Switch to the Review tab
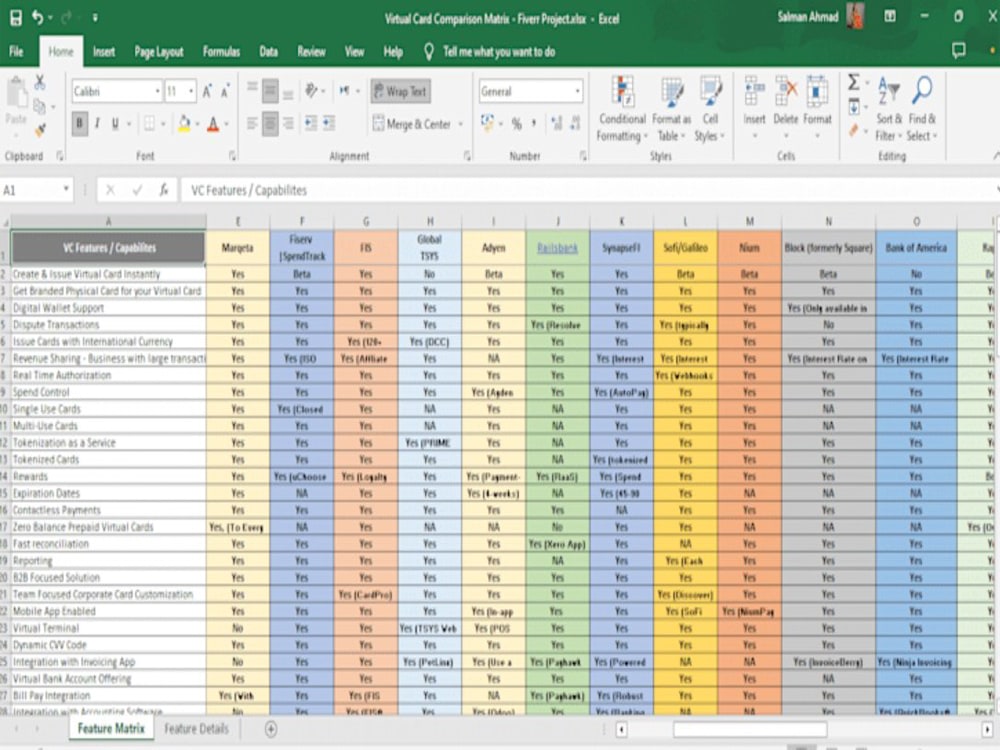The image size is (1000, 750). 311,52
